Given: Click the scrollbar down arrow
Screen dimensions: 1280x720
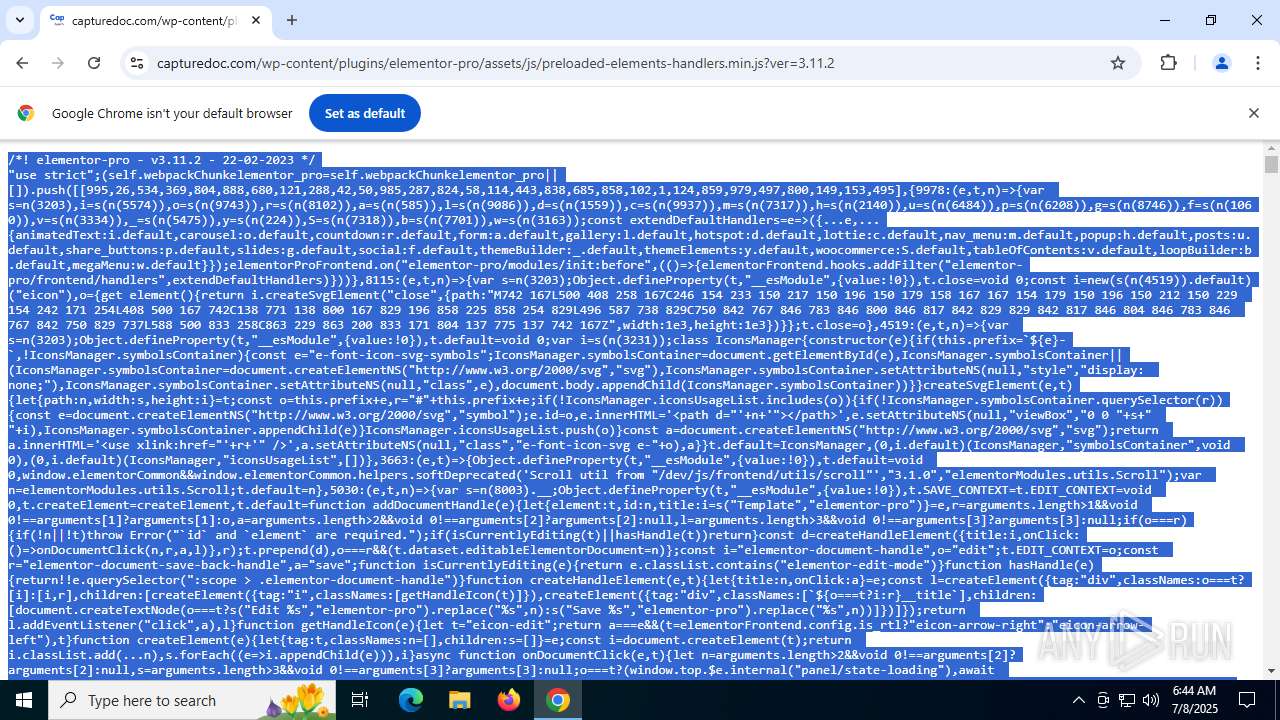Looking at the screenshot, I should 1271,671.
